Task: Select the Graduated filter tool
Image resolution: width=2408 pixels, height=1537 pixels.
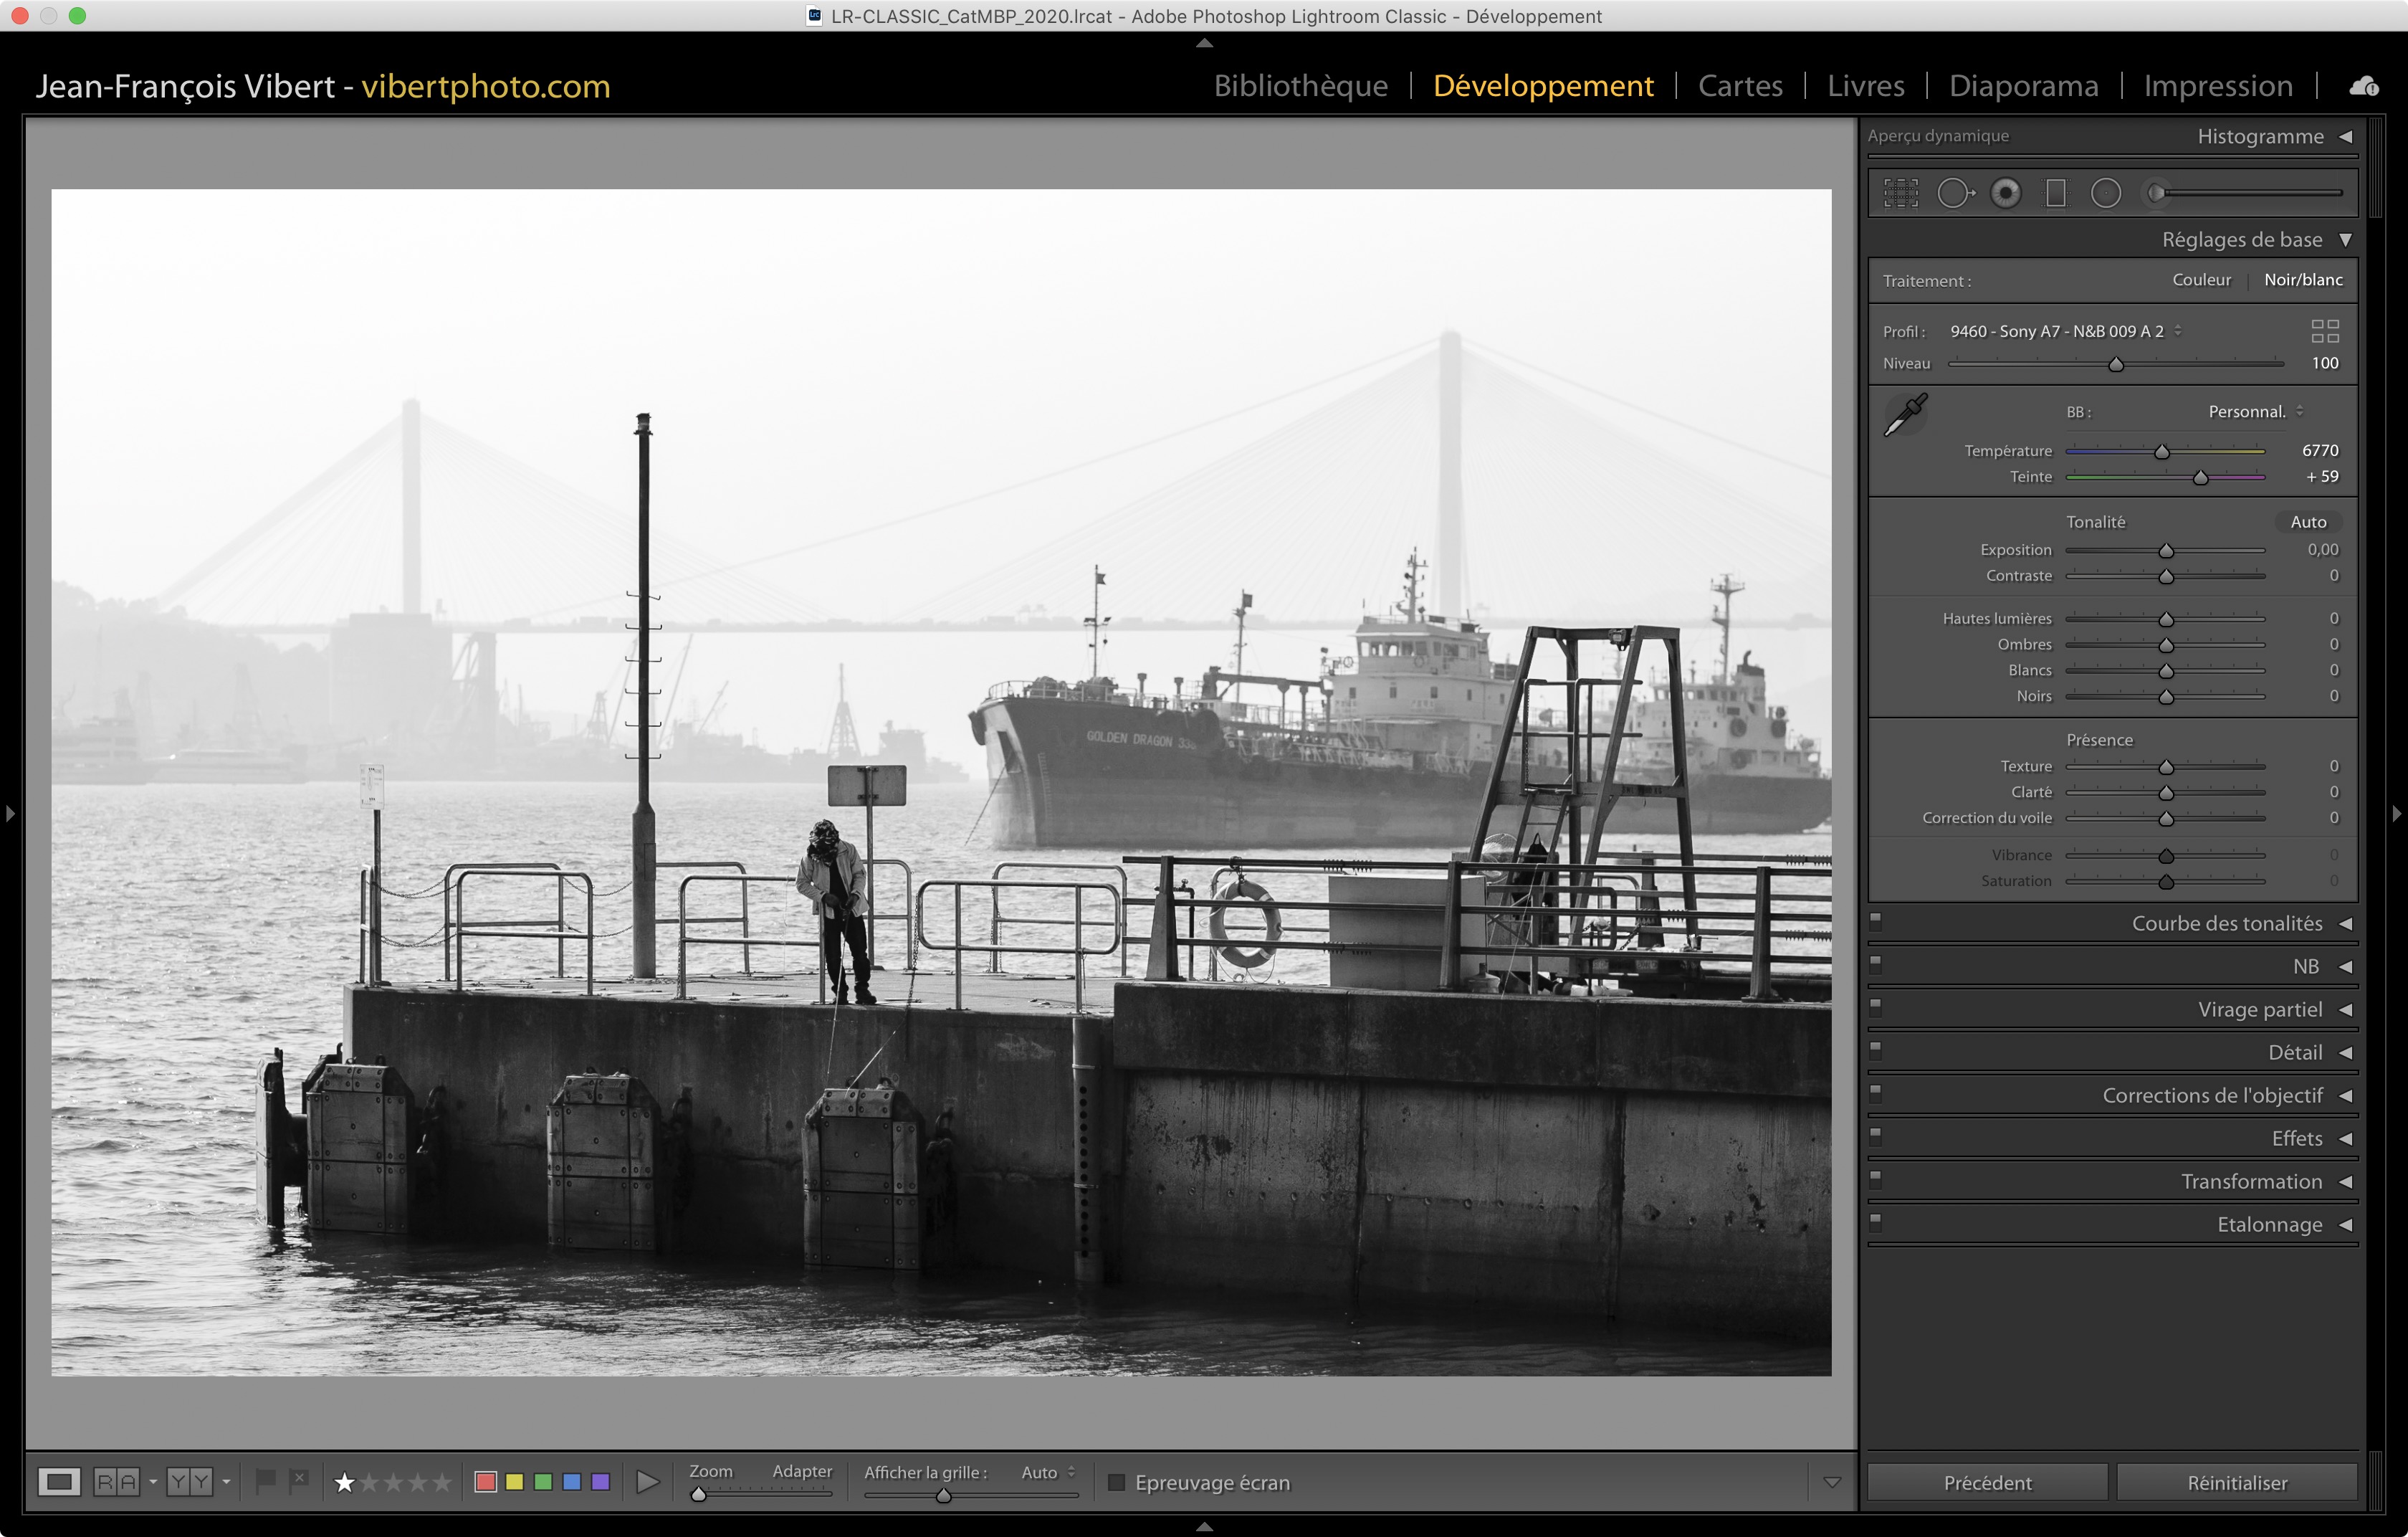Action: tap(2055, 193)
